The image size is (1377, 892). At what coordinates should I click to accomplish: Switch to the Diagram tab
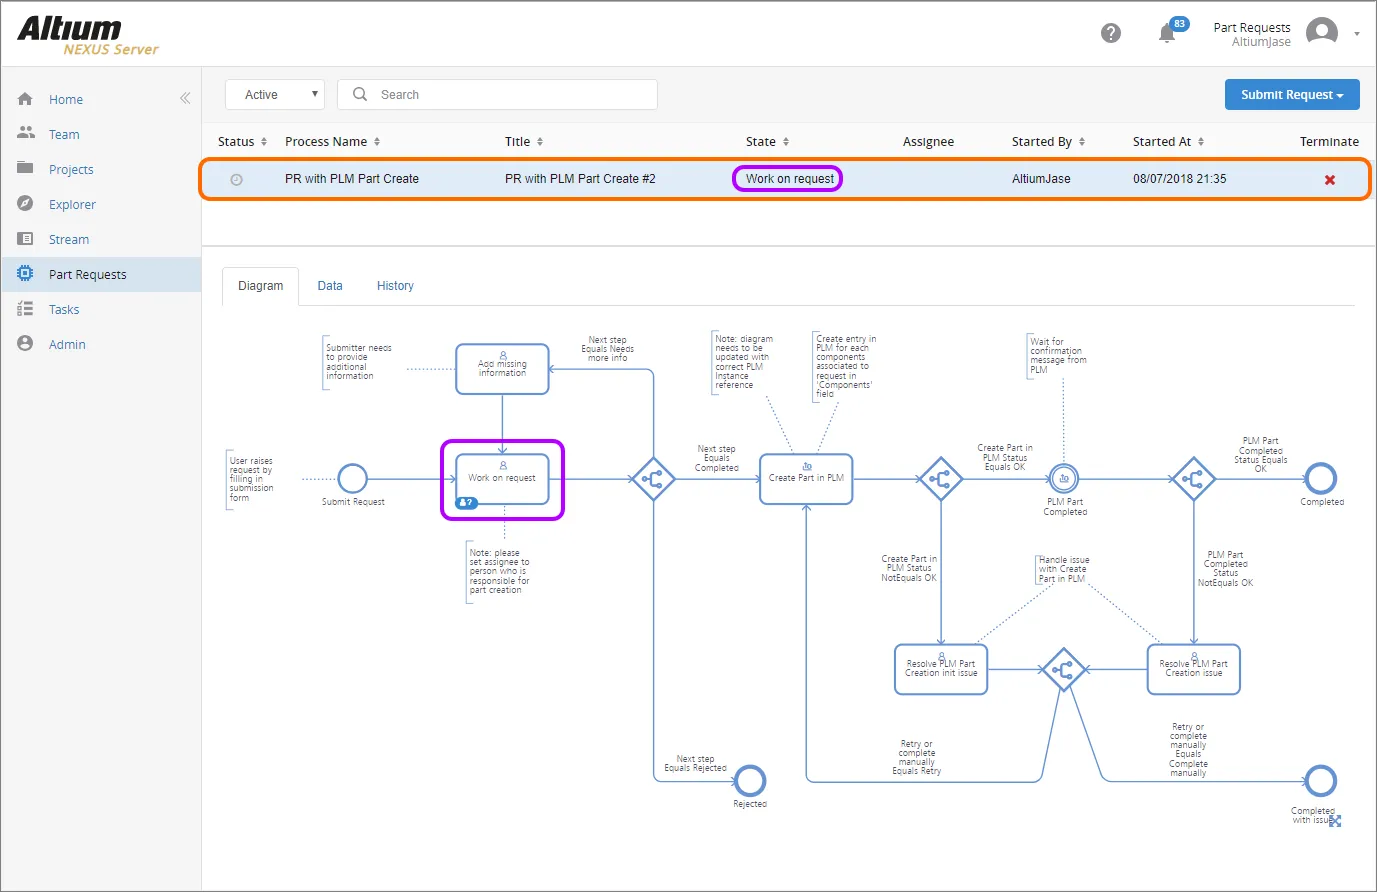(260, 286)
